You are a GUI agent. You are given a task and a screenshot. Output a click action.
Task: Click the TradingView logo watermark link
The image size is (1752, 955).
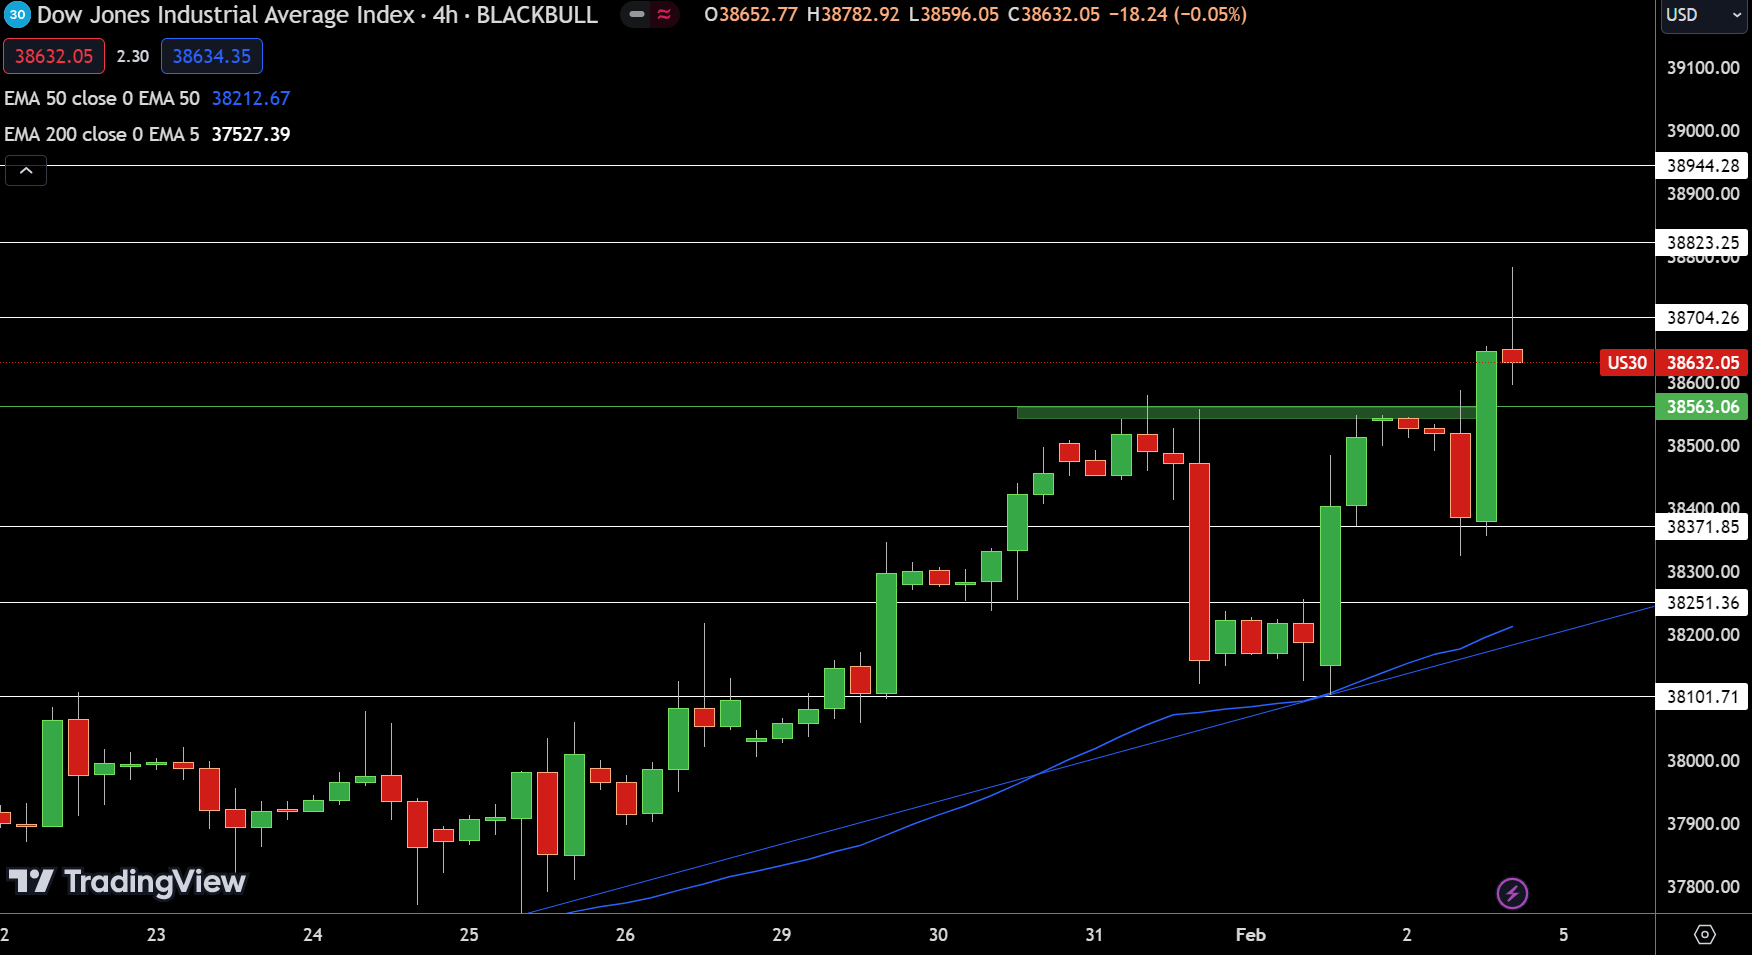tap(127, 881)
